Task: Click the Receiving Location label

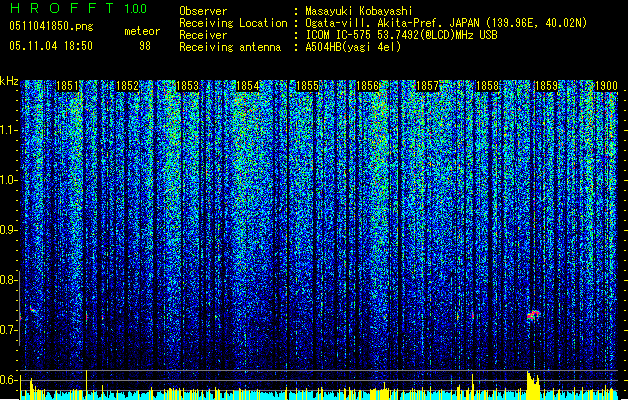Action: click(x=233, y=23)
